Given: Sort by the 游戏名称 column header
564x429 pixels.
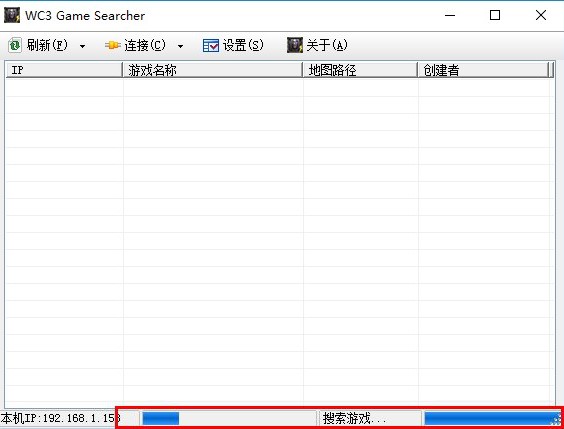Looking at the screenshot, I should [213, 70].
